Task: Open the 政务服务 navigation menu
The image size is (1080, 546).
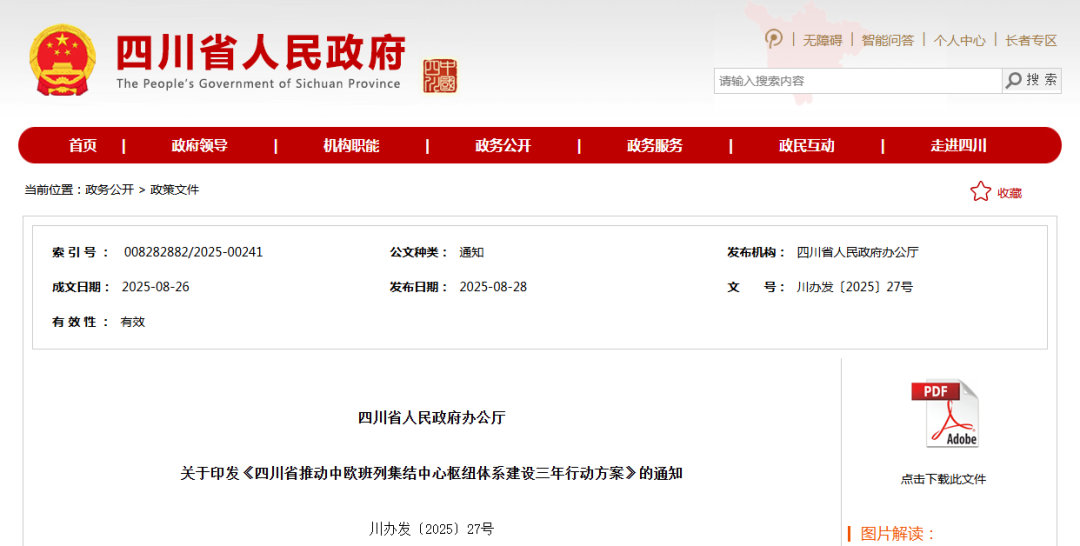Action: pos(655,146)
